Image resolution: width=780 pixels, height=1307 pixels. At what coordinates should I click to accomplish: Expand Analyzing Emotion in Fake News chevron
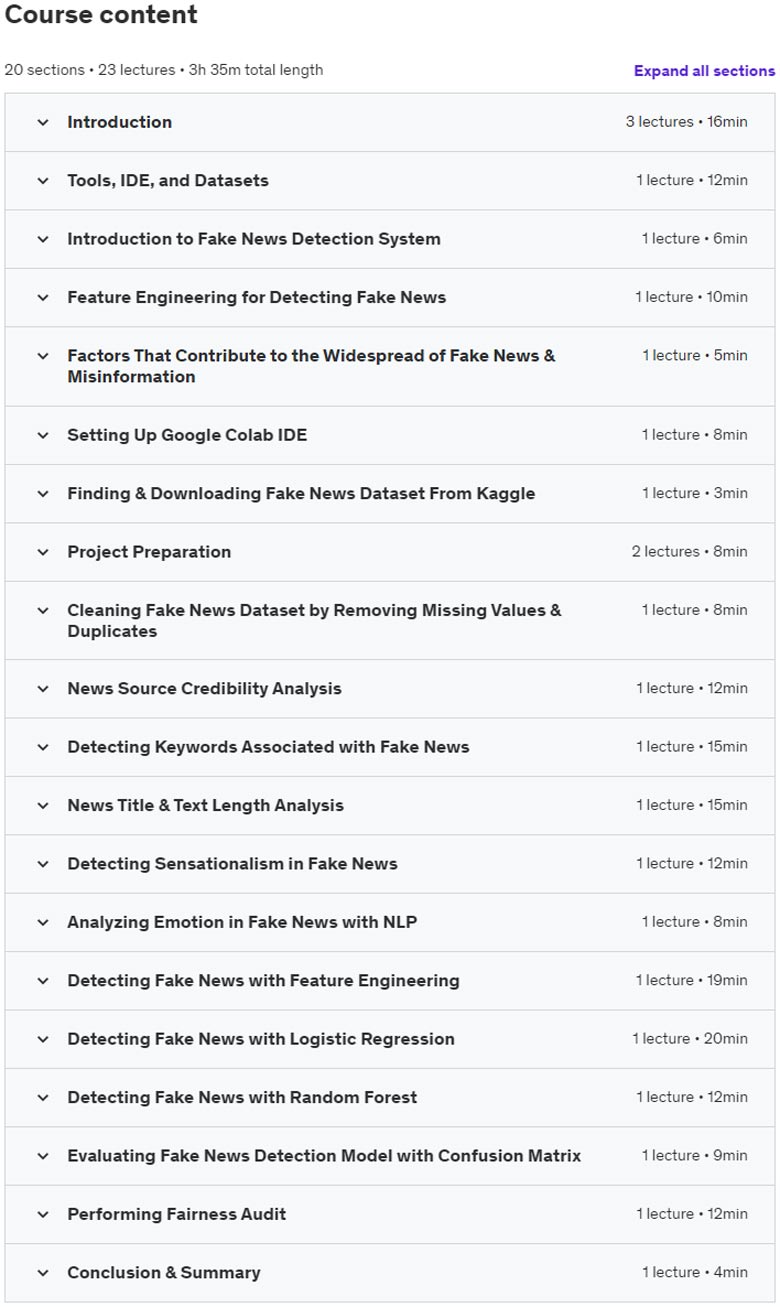click(x=43, y=922)
